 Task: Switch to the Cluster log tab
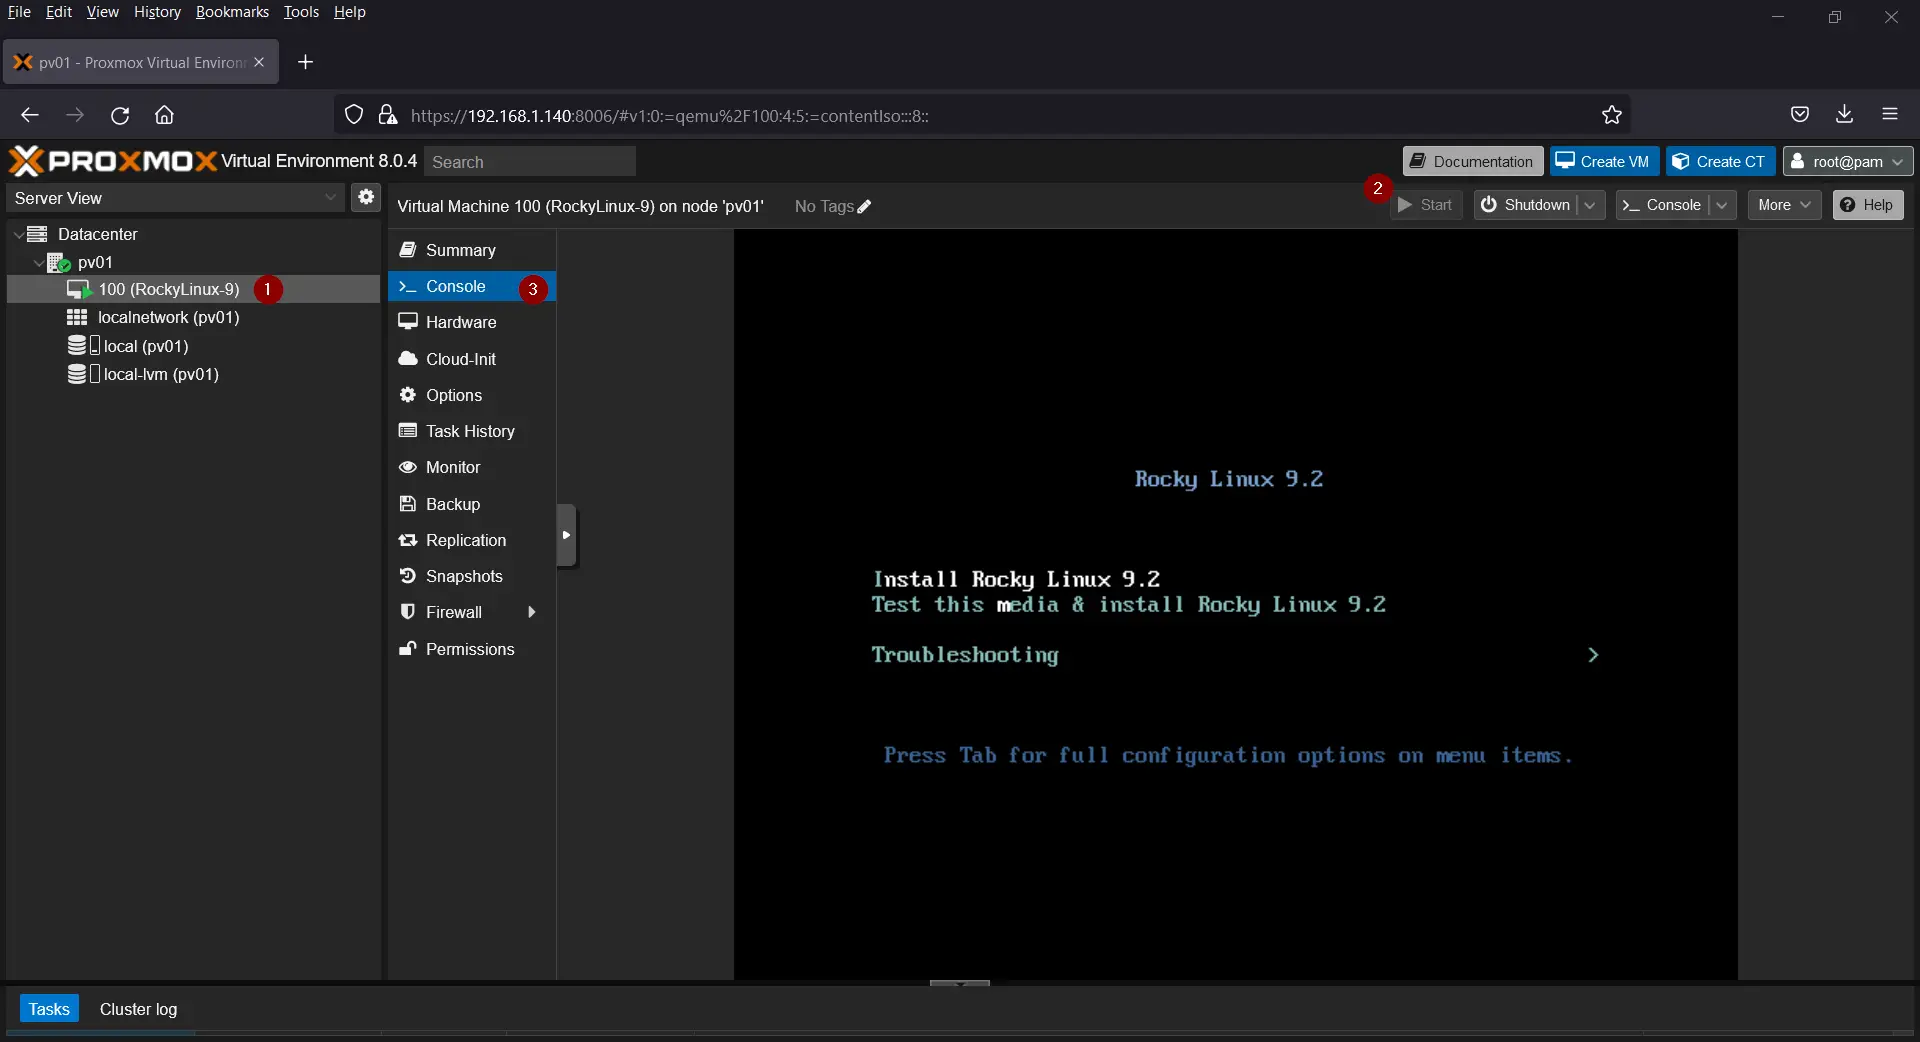coord(138,1009)
